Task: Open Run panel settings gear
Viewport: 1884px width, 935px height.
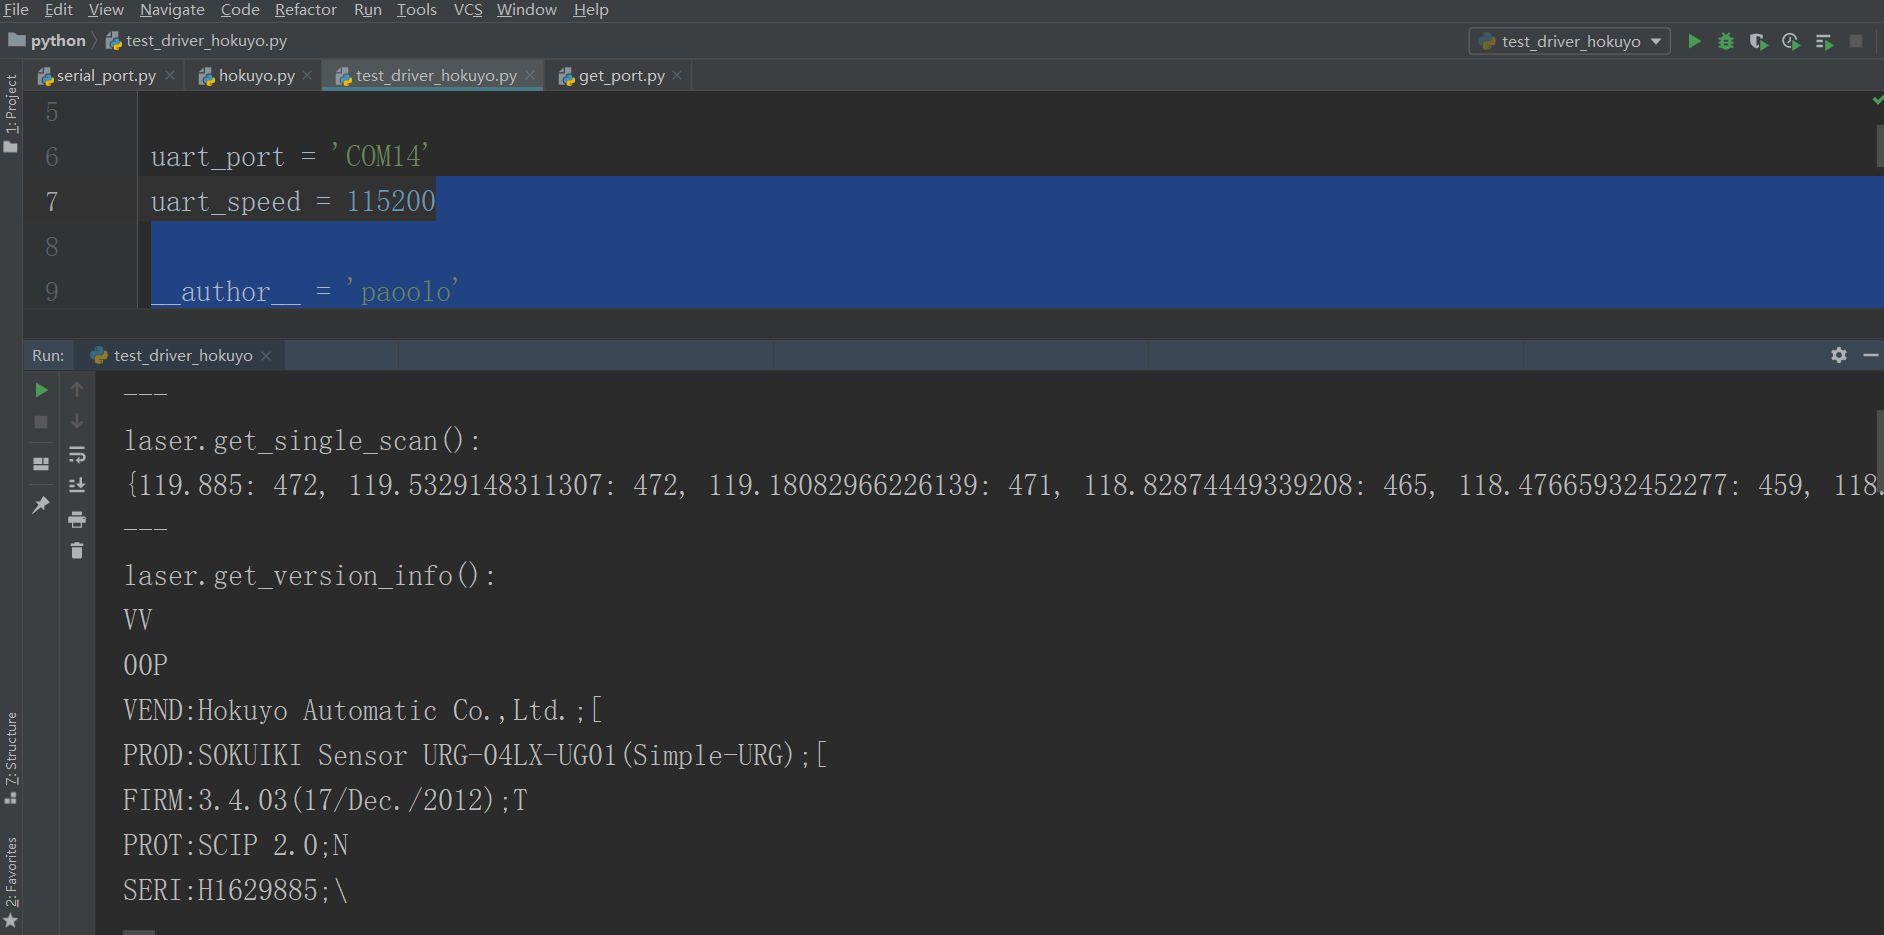Action: tap(1839, 355)
